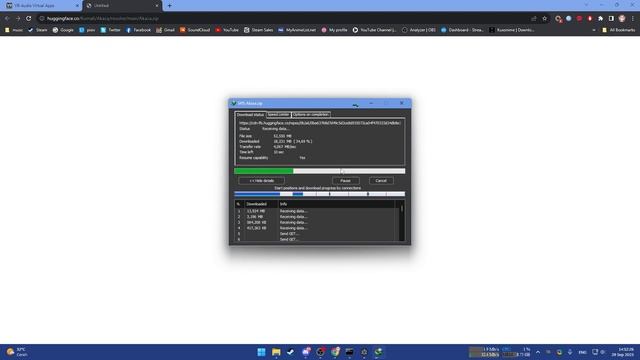640x360 pixels.
Task: Open the Google bookmark
Action: point(63,30)
